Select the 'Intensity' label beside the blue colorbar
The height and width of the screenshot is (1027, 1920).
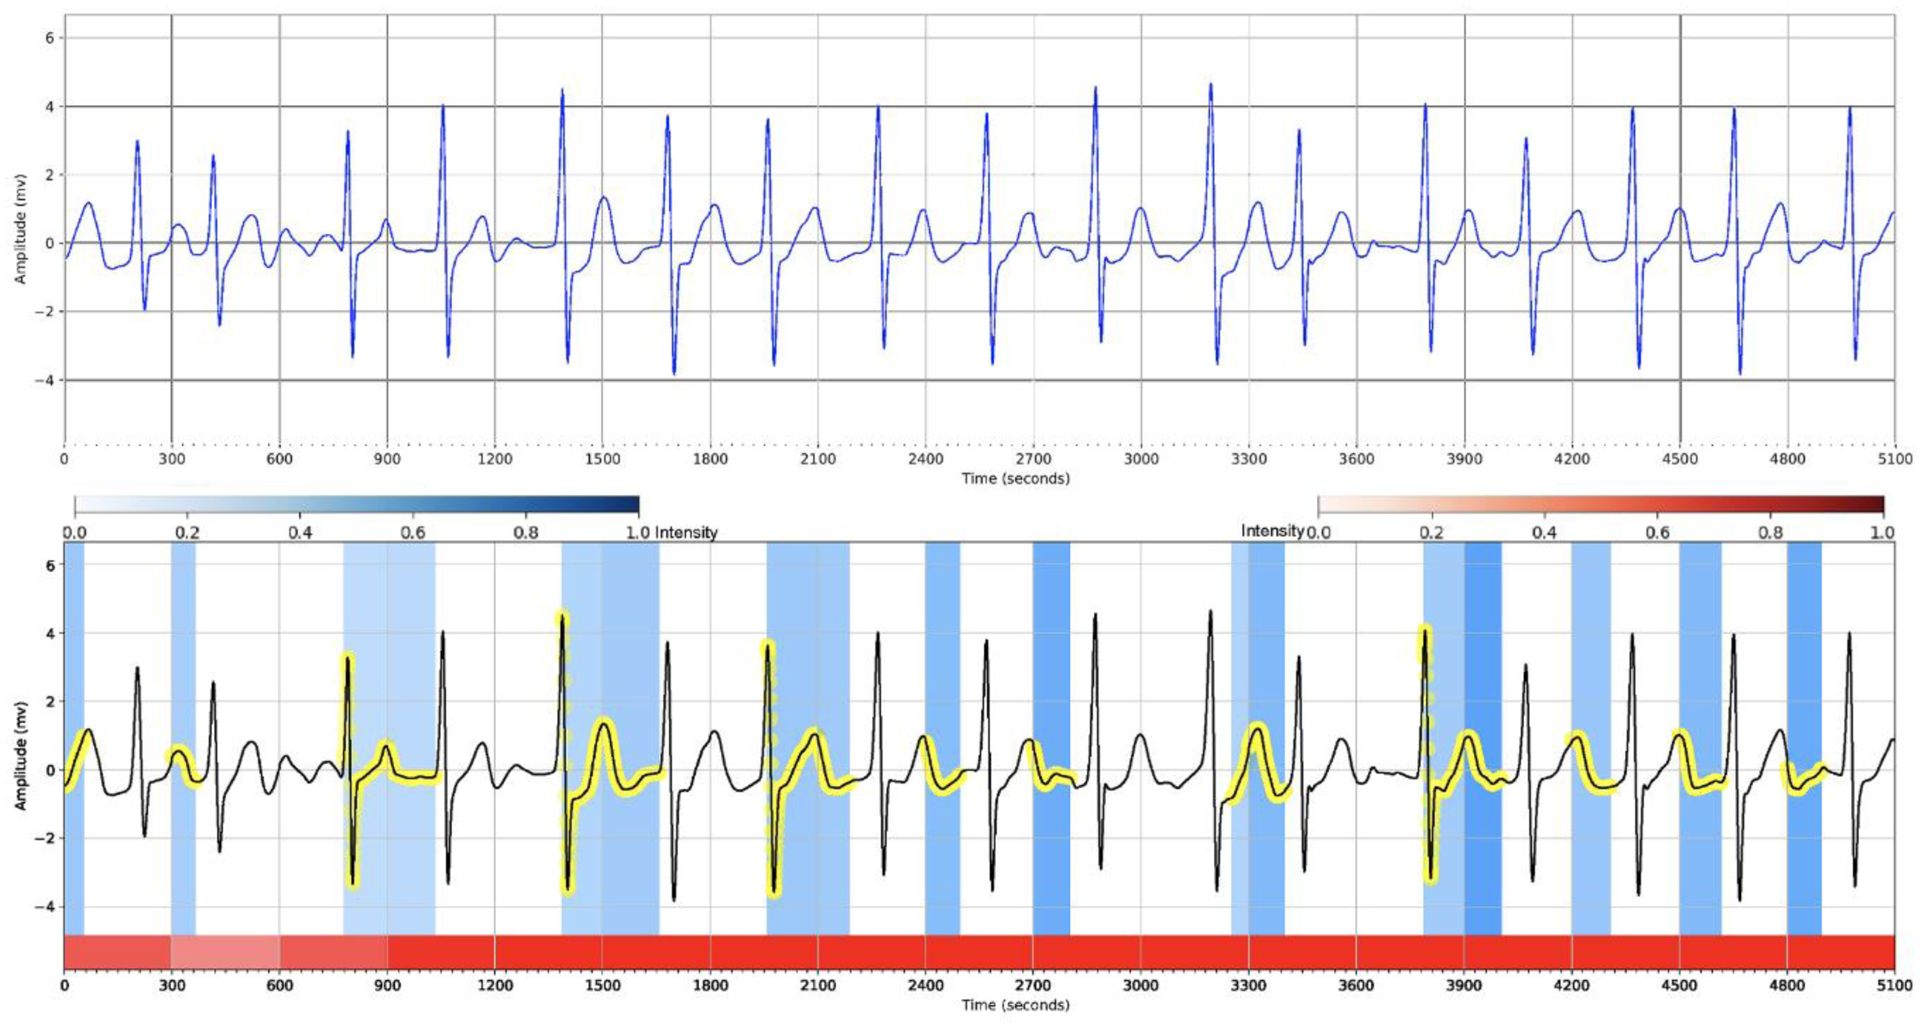tap(686, 532)
